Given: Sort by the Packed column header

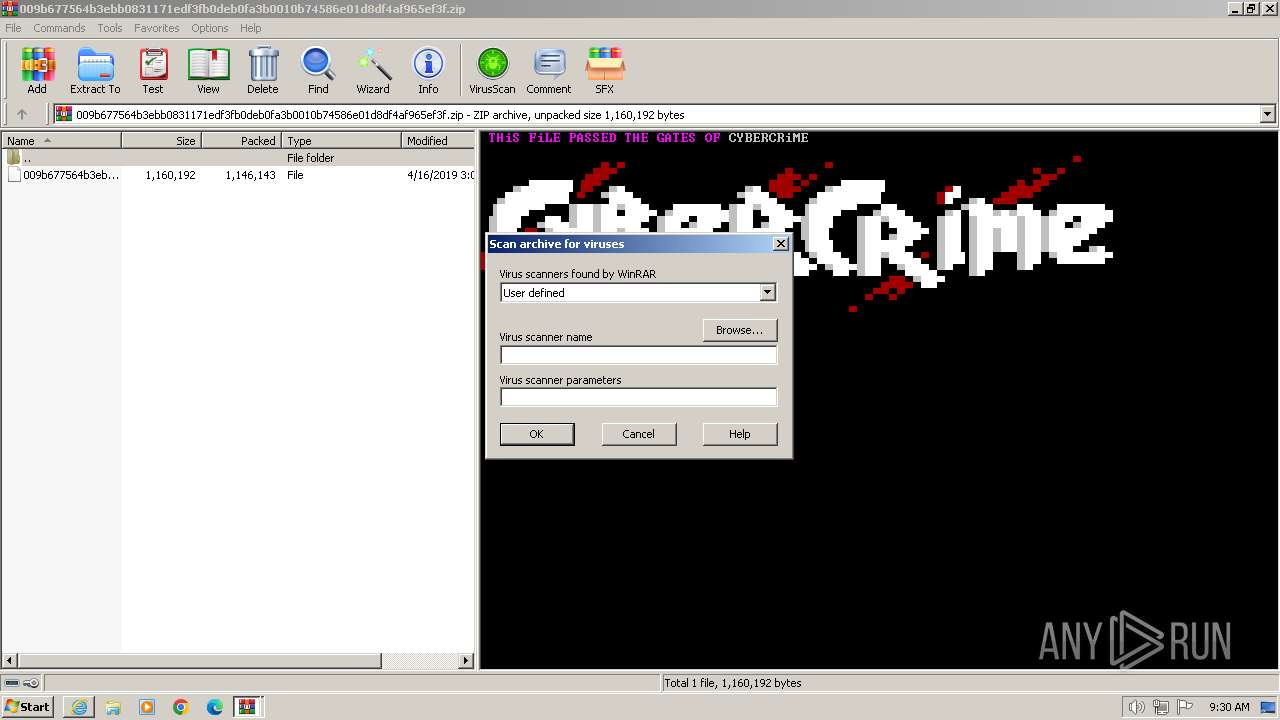Looking at the screenshot, I should [241, 141].
